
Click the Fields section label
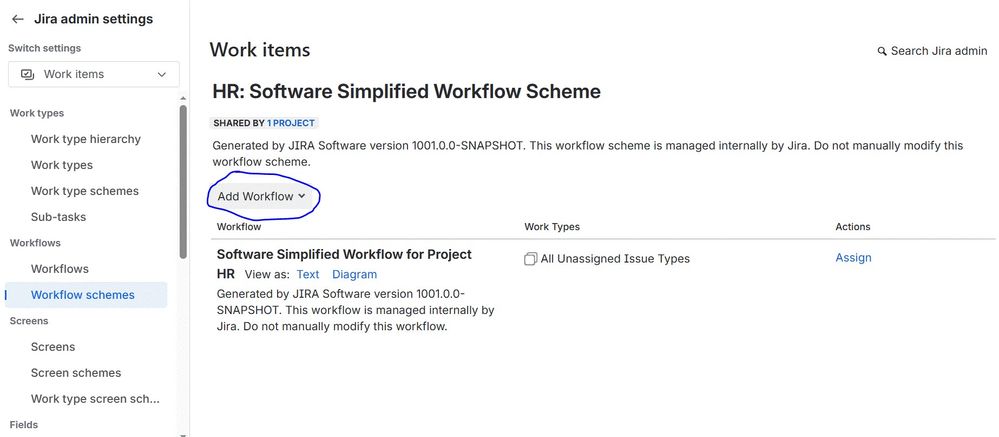pyautogui.click(x=24, y=425)
